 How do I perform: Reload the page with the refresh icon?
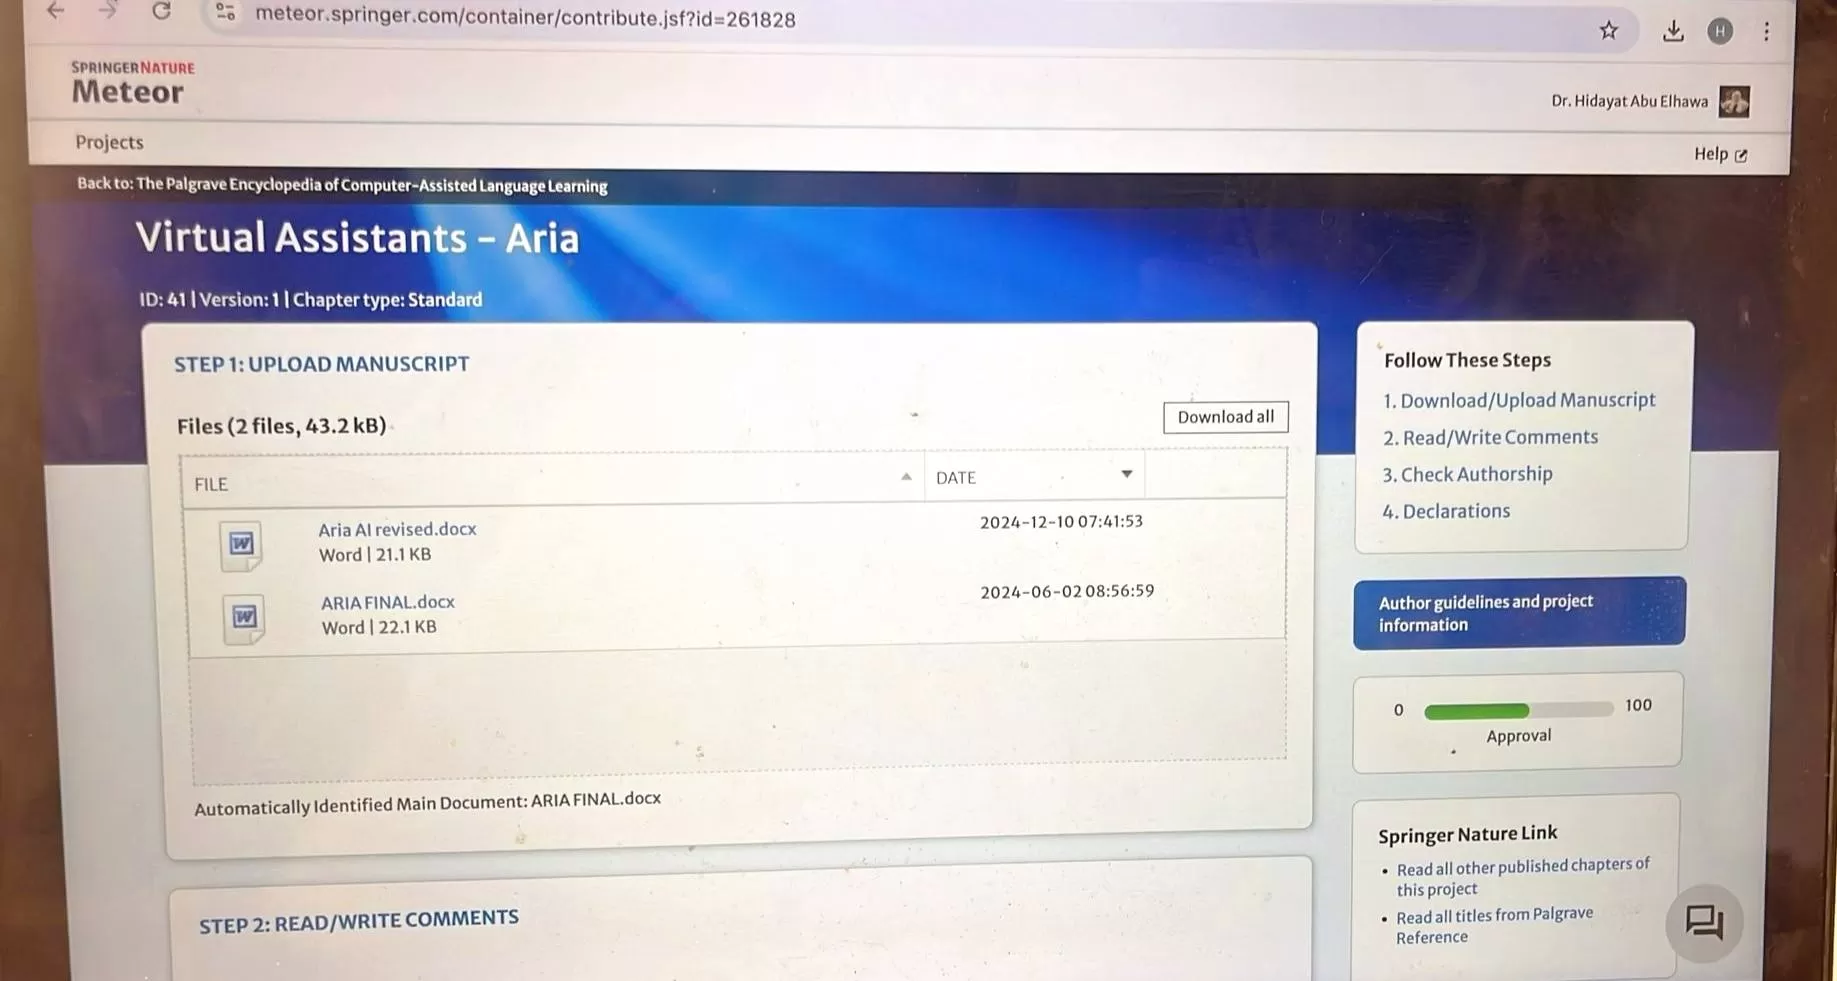[x=161, y=11]
